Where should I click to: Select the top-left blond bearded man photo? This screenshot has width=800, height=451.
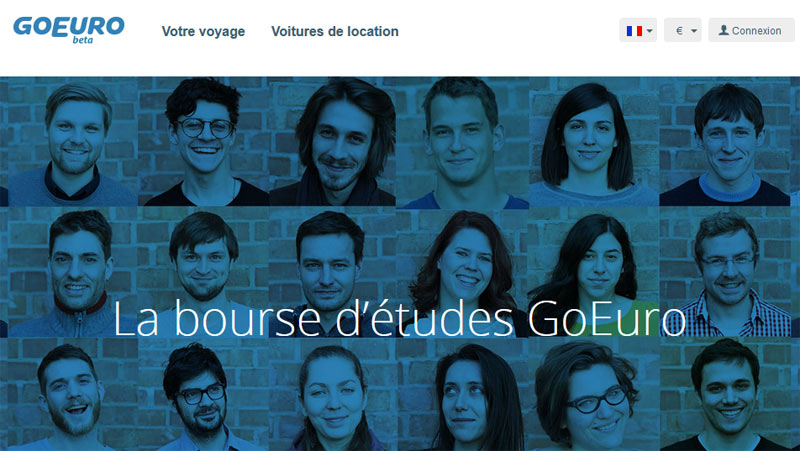(x=72, y=142)
